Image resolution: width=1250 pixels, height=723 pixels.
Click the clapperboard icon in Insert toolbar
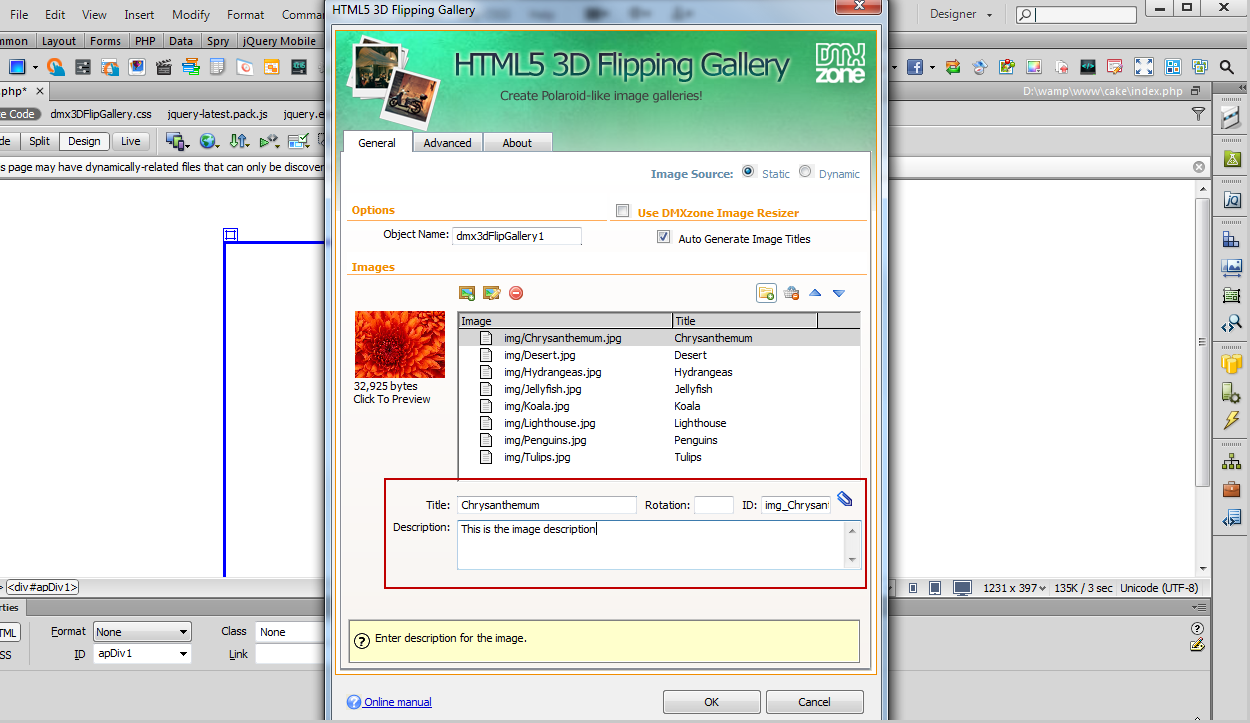point(165,67)
